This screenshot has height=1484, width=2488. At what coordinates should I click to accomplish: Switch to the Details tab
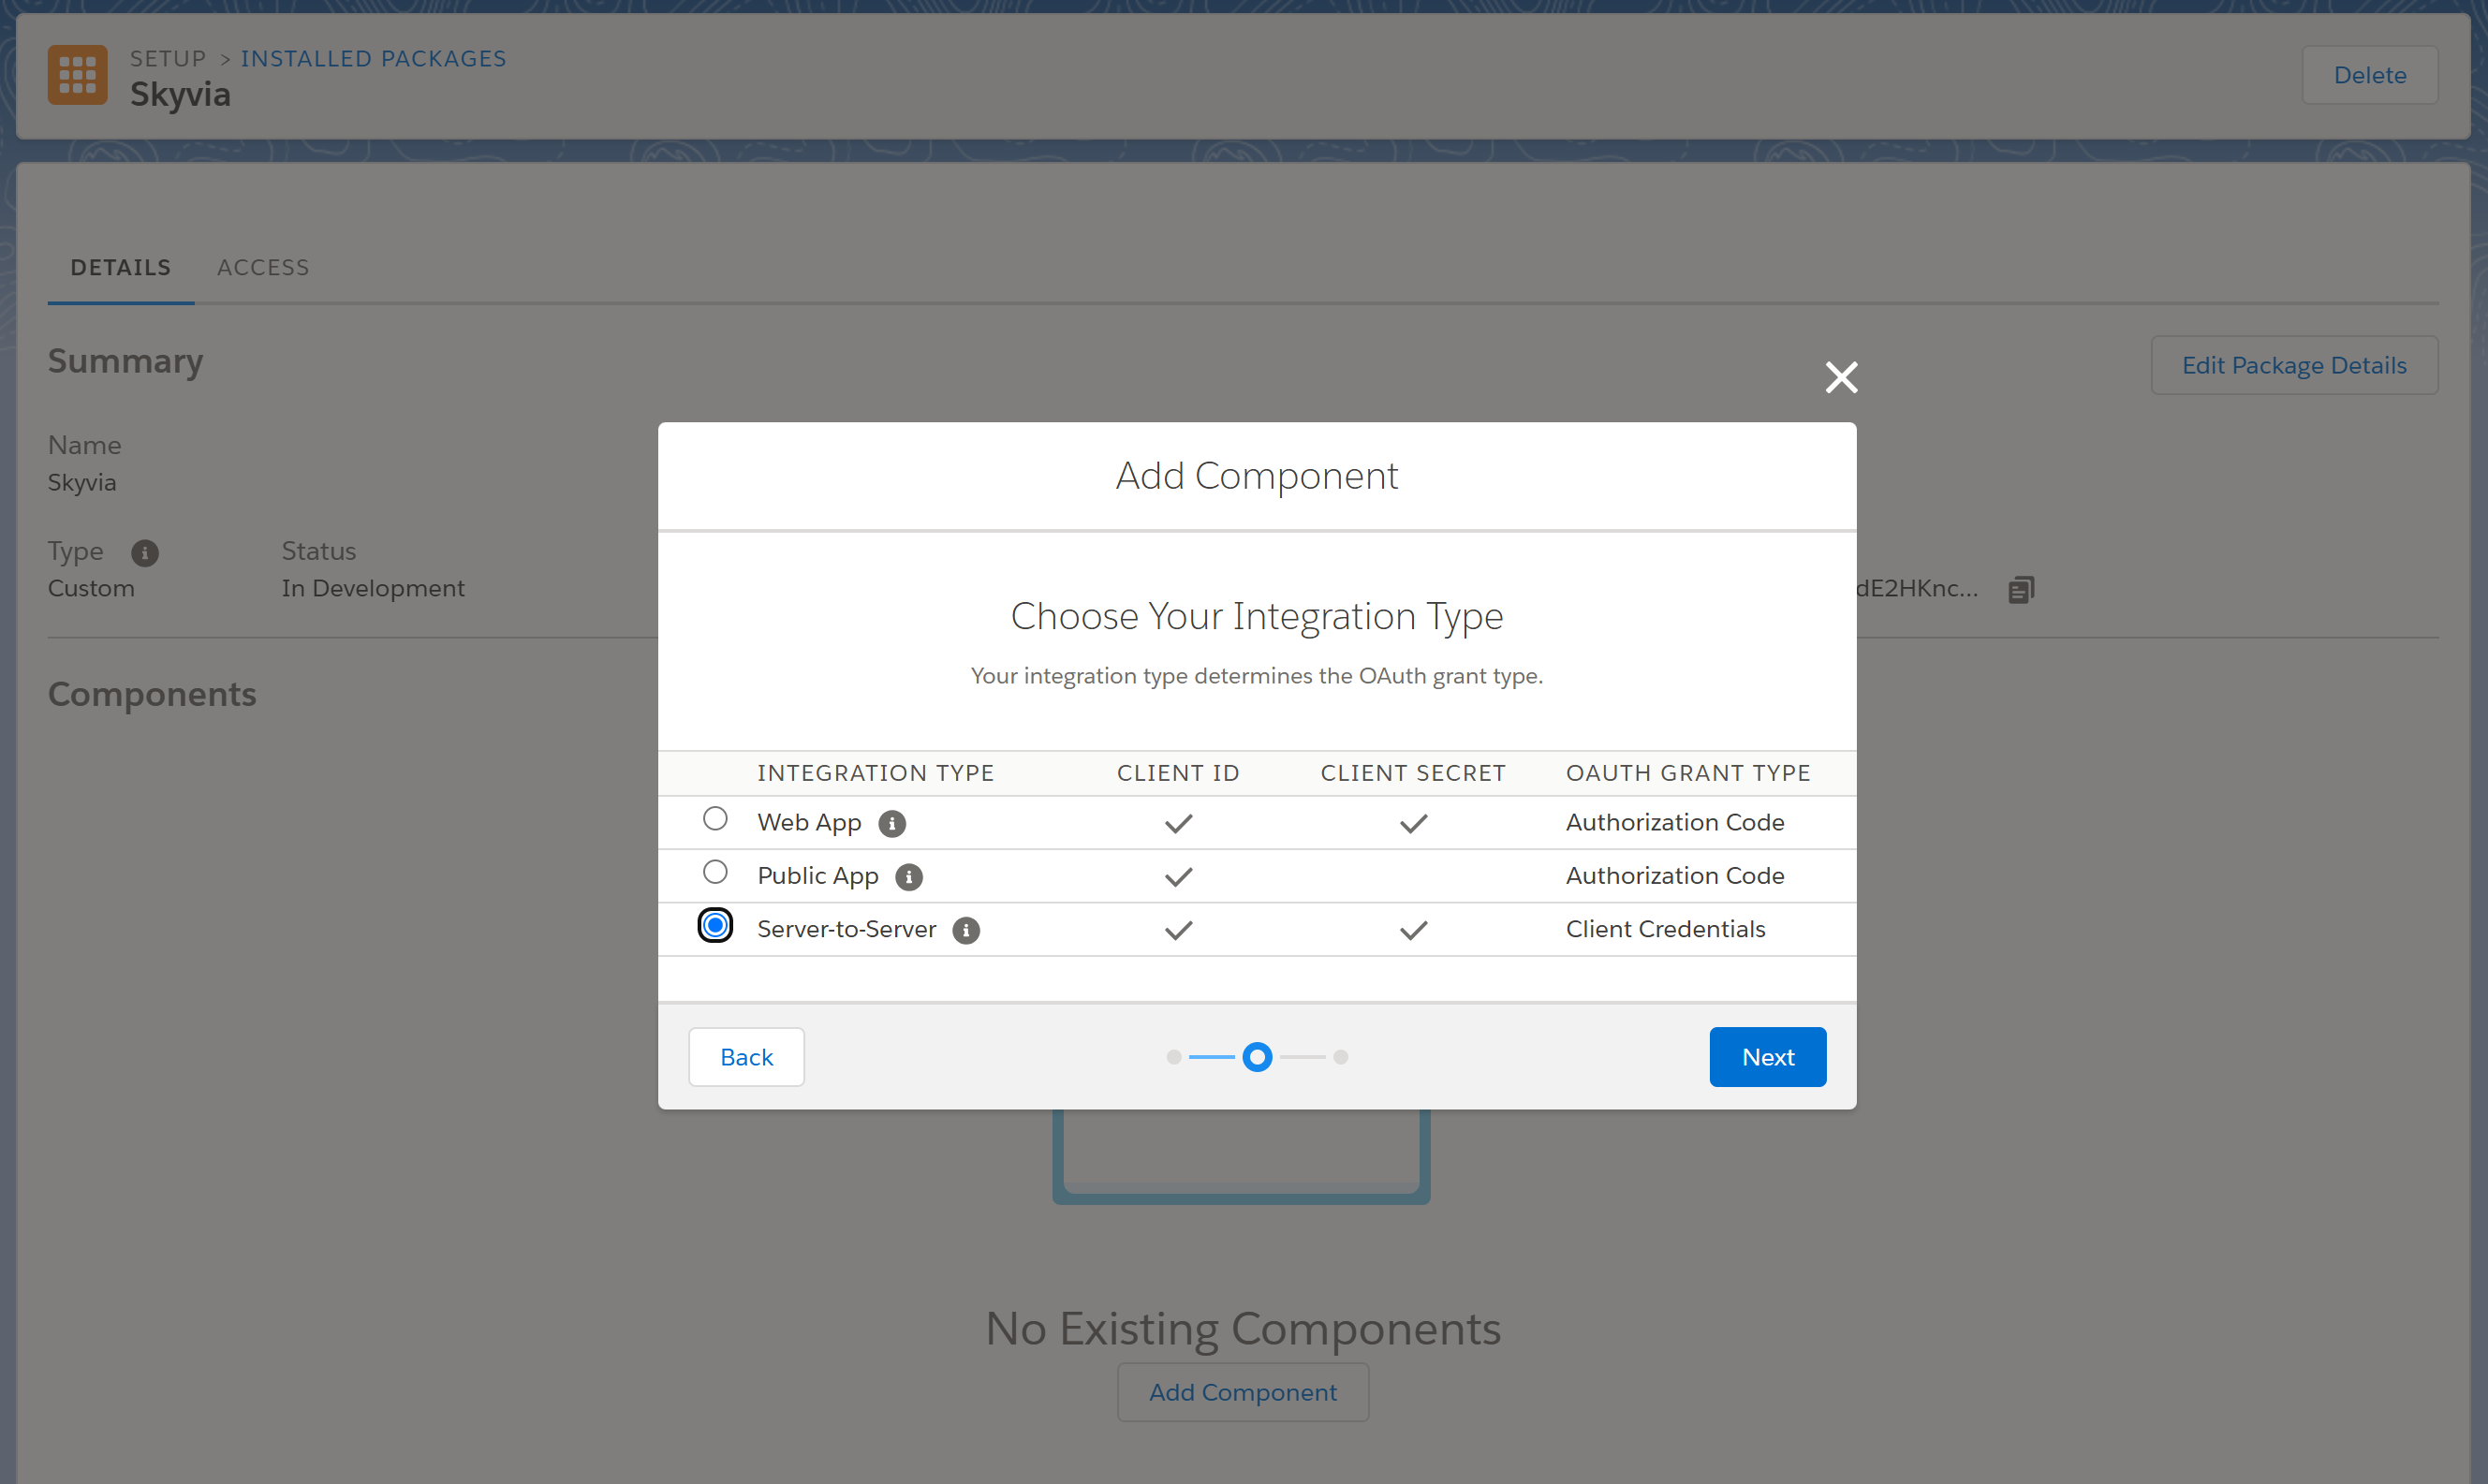[121, 267]
